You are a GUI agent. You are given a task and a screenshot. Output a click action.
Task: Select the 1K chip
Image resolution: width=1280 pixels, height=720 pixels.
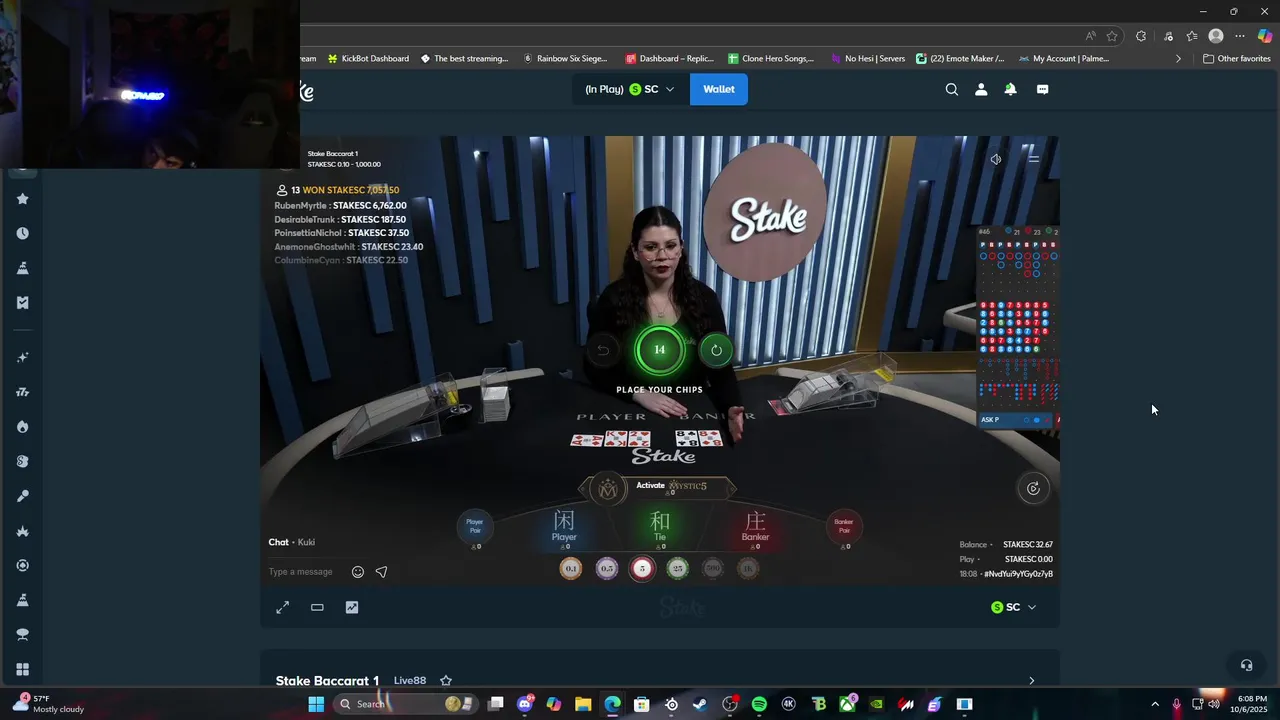[x=748, y=568]
